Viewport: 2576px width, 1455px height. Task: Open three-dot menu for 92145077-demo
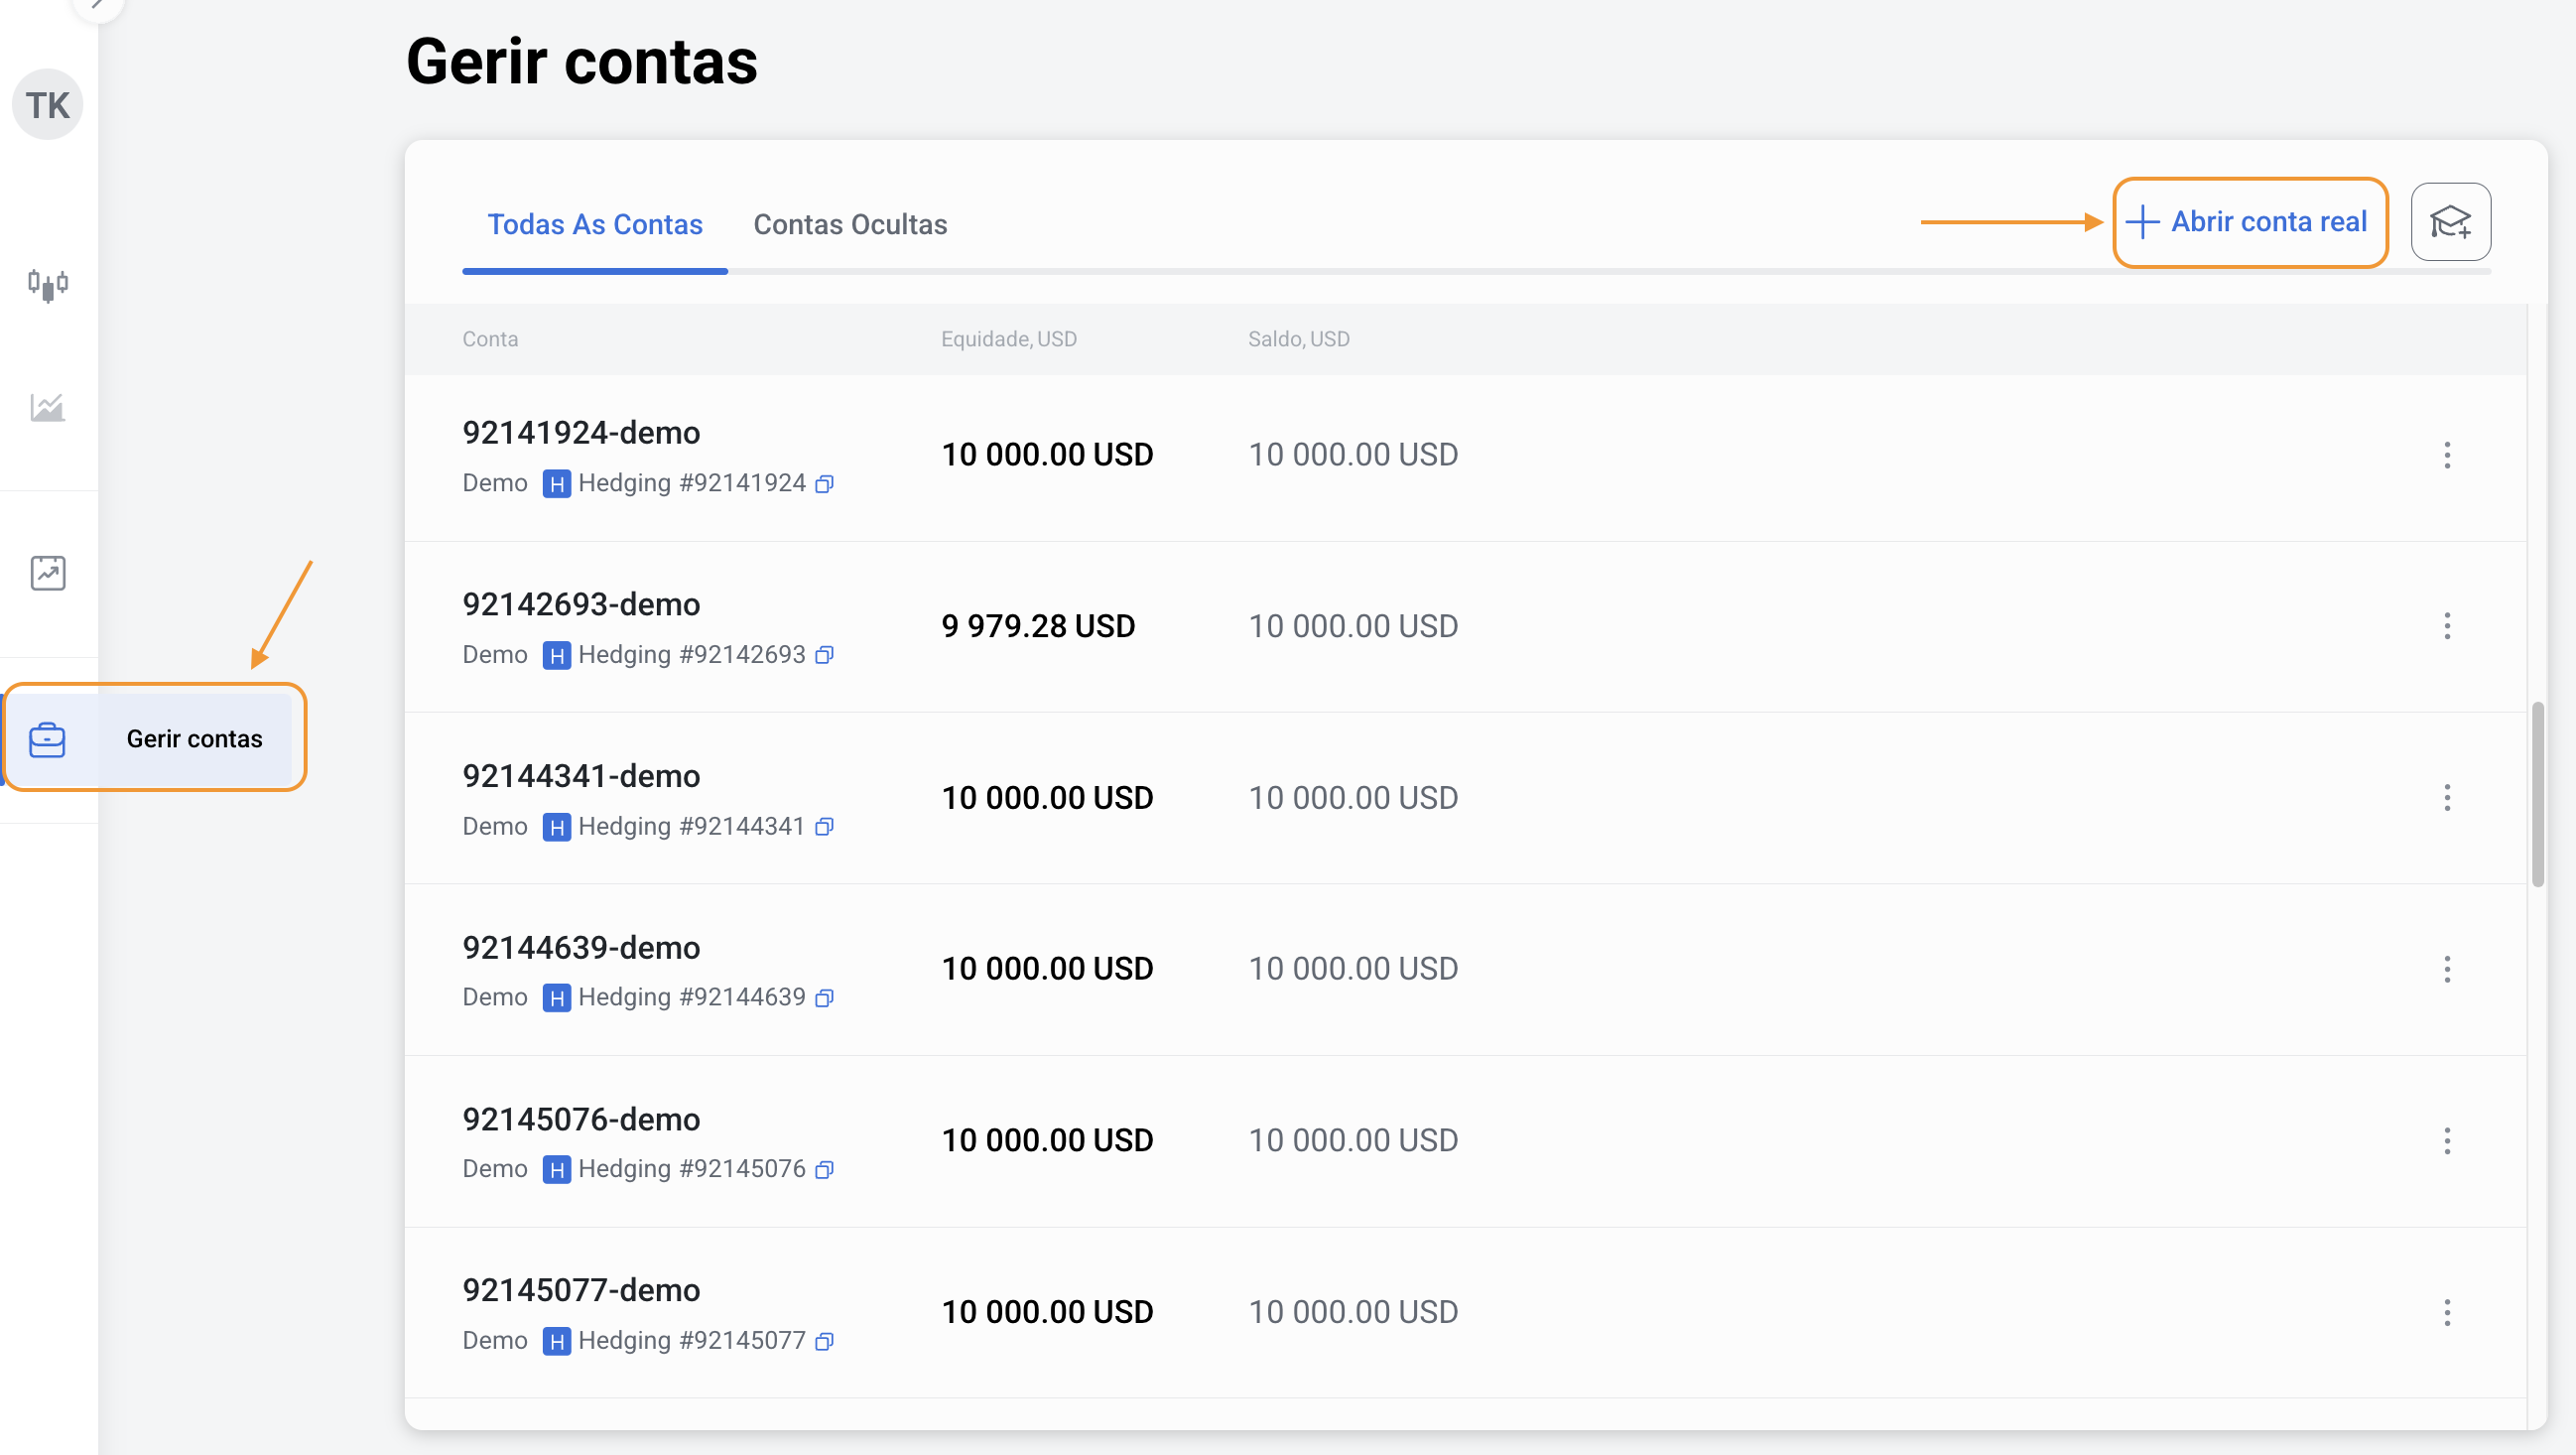2446,1312
